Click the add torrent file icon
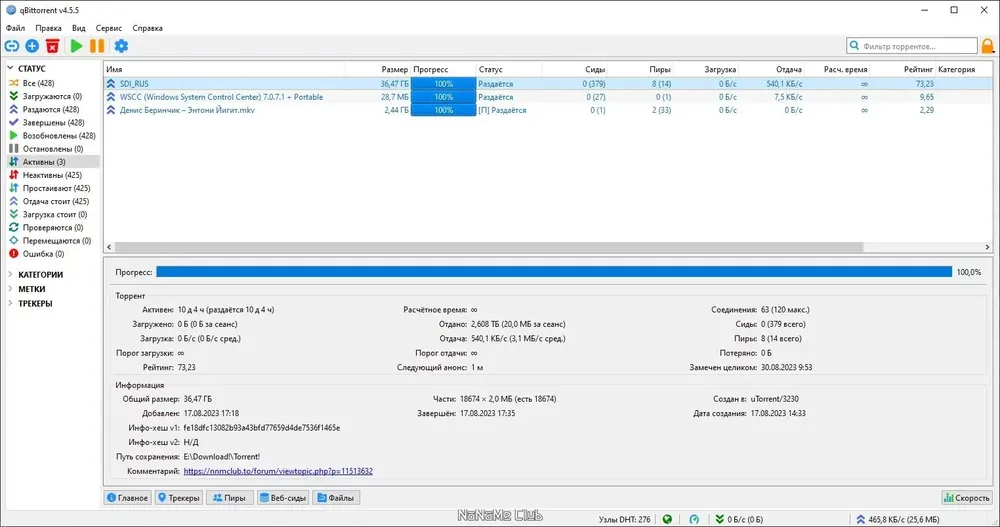 click(32, 46)
